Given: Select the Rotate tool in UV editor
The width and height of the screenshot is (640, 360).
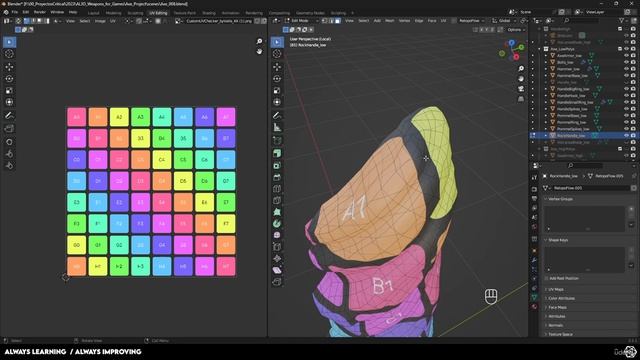Looking at the screenshot, I should tap(9, 78).
